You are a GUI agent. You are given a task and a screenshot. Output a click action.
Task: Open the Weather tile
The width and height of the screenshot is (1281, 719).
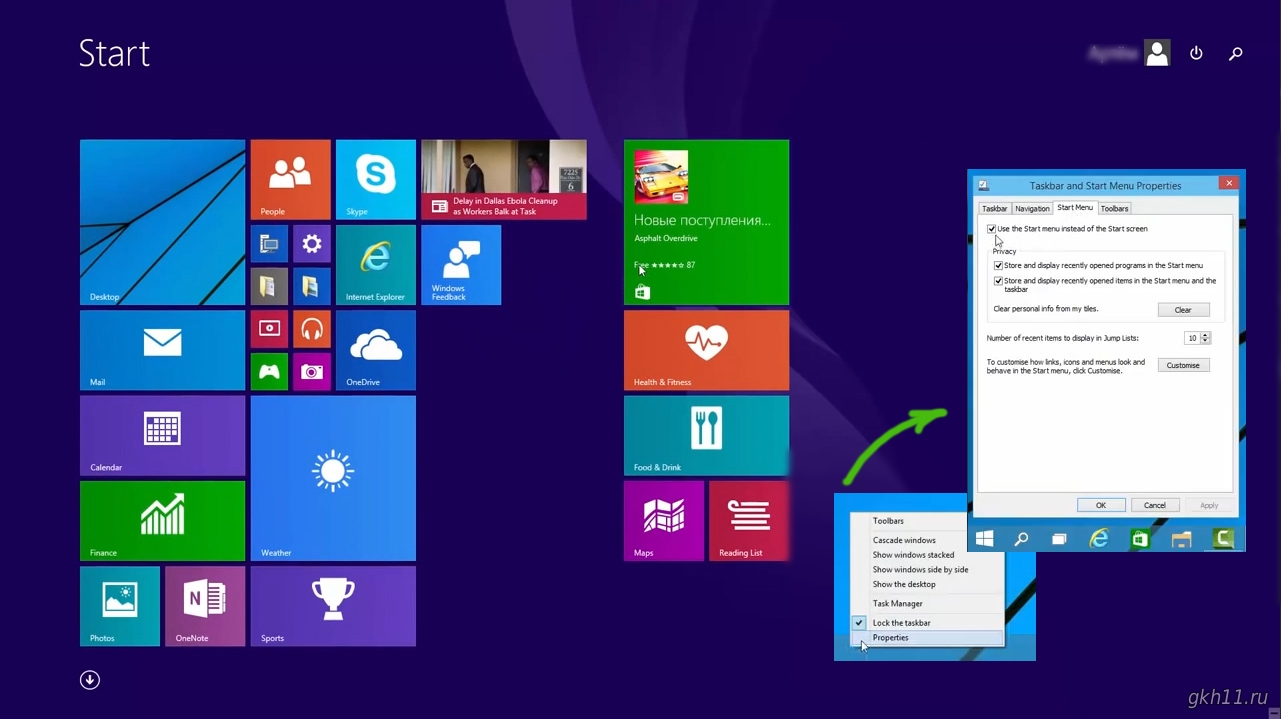click(333, 478)
